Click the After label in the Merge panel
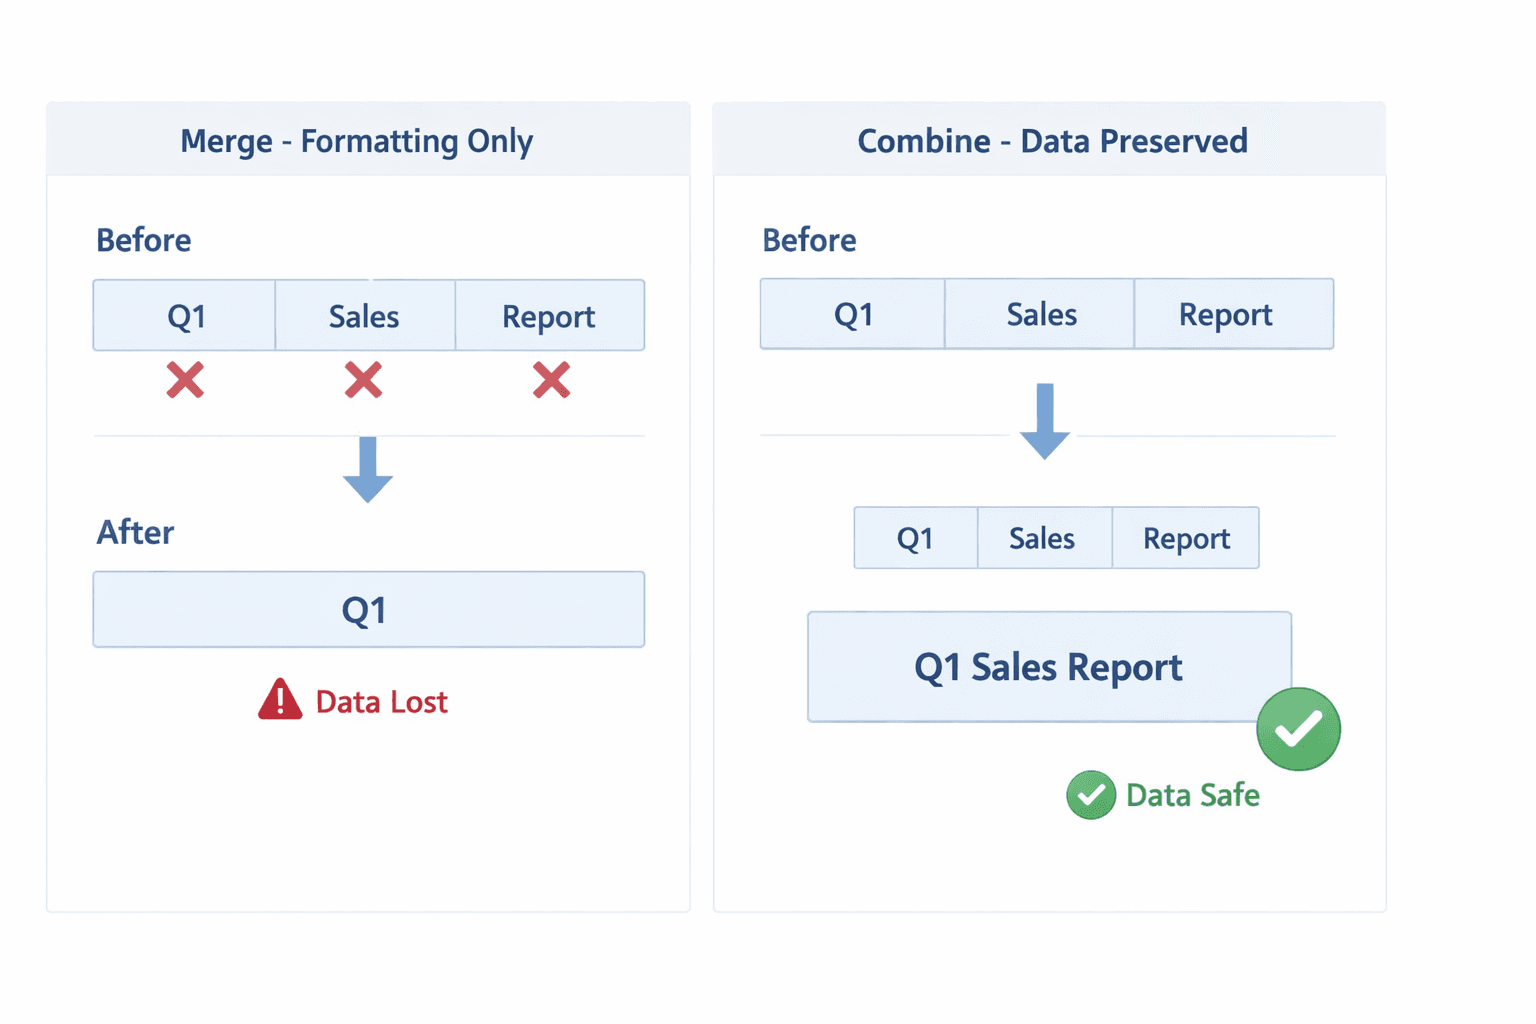The height and width of the screenshot is (1024, 1536). [x=135, y=532]
